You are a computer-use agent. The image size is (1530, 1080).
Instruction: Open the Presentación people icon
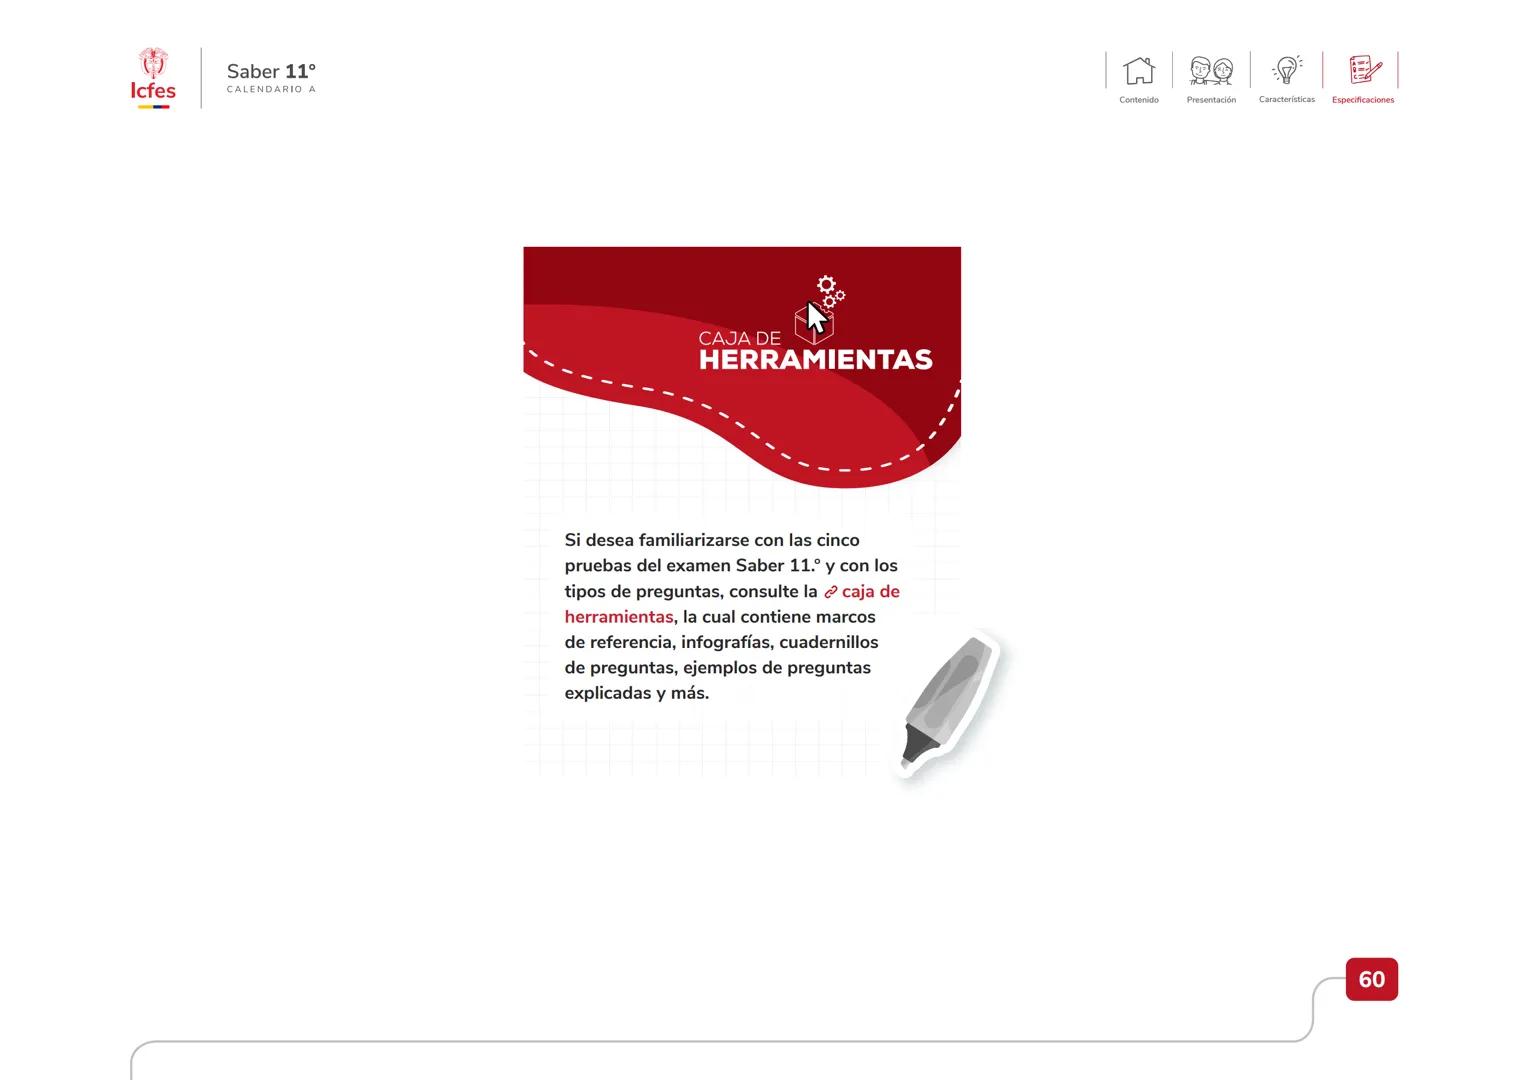coord(1211,71)
